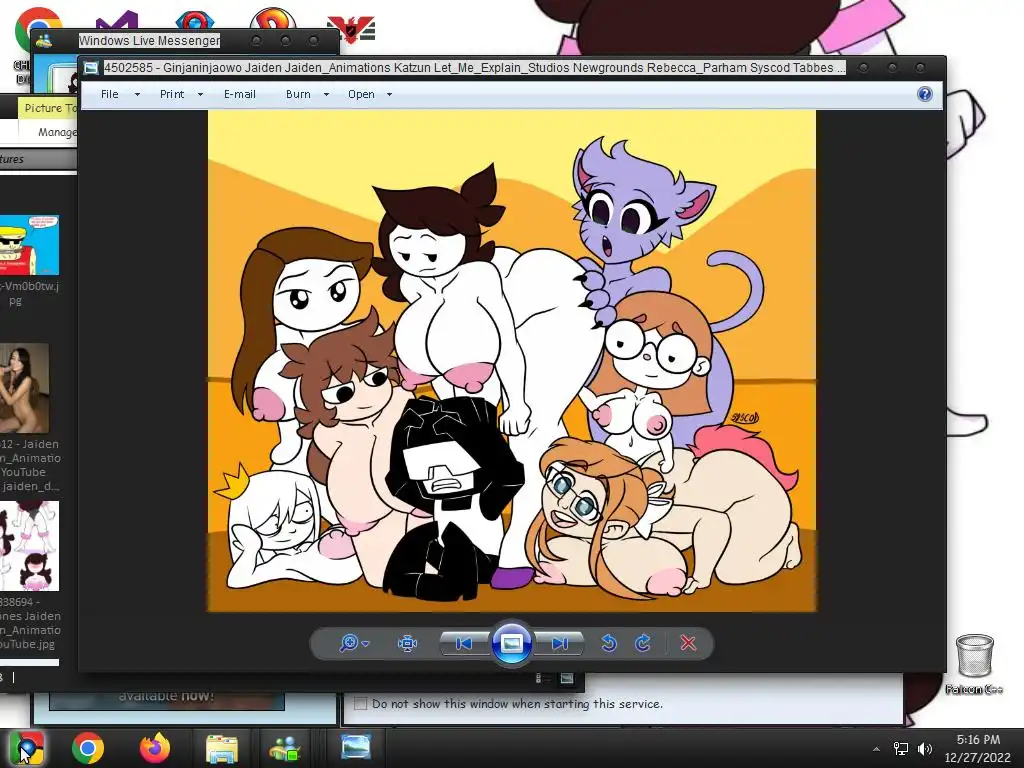Select the red eagle emblem desktop icon
1024x768 pixels.
(x=351, y=29)
